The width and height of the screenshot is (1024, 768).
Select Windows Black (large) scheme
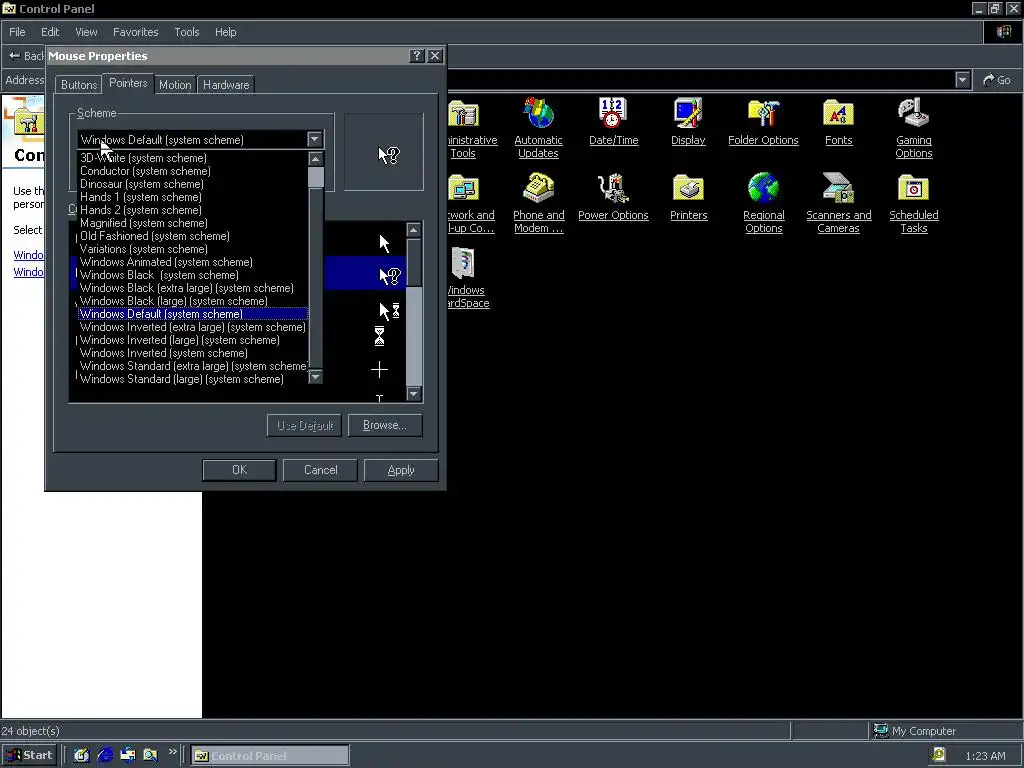pos(193,301)
